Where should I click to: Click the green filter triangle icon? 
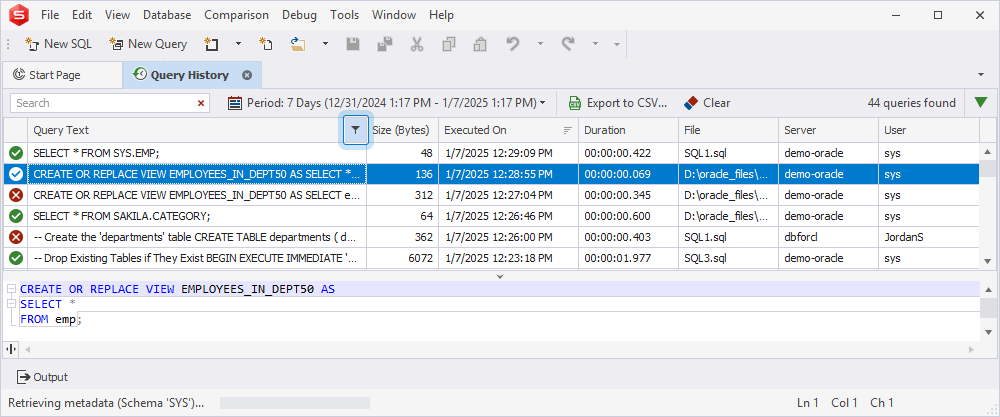pos(981,103)
